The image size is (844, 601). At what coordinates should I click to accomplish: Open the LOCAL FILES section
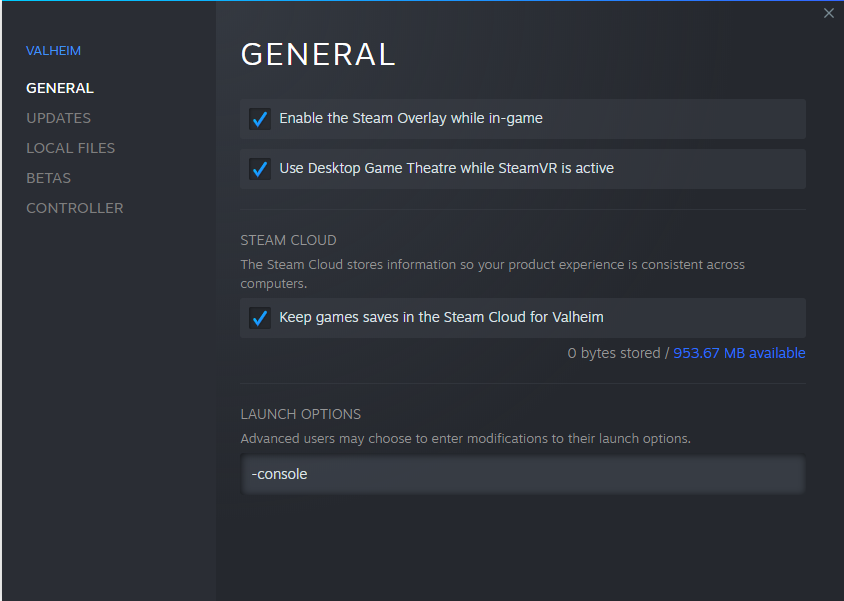70,148
